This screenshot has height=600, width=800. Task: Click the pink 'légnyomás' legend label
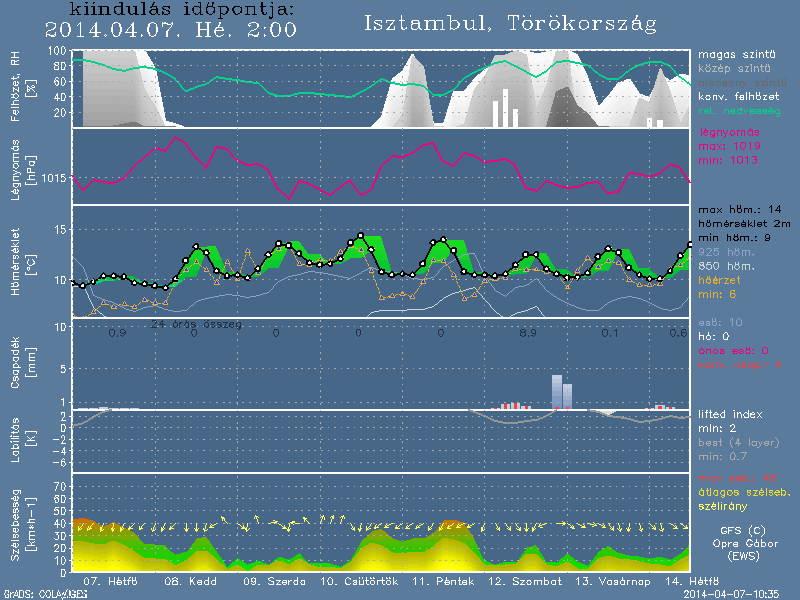729,132
